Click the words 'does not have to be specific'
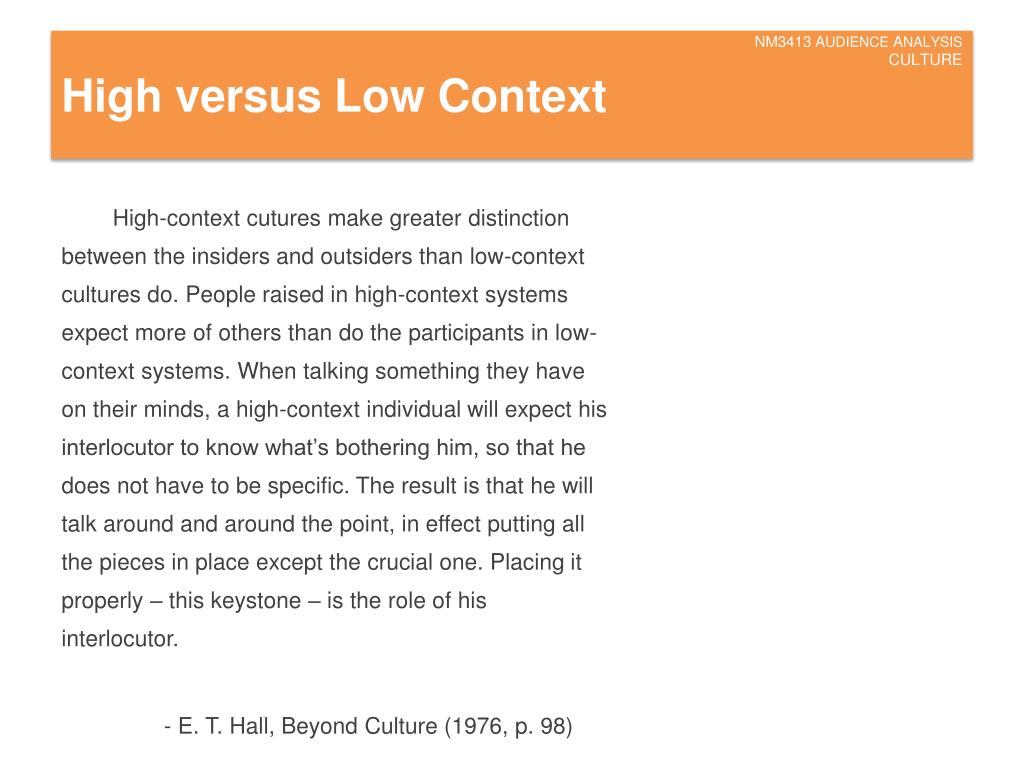Viewport: 1024px width, 768px height. [x=204, y=486]
